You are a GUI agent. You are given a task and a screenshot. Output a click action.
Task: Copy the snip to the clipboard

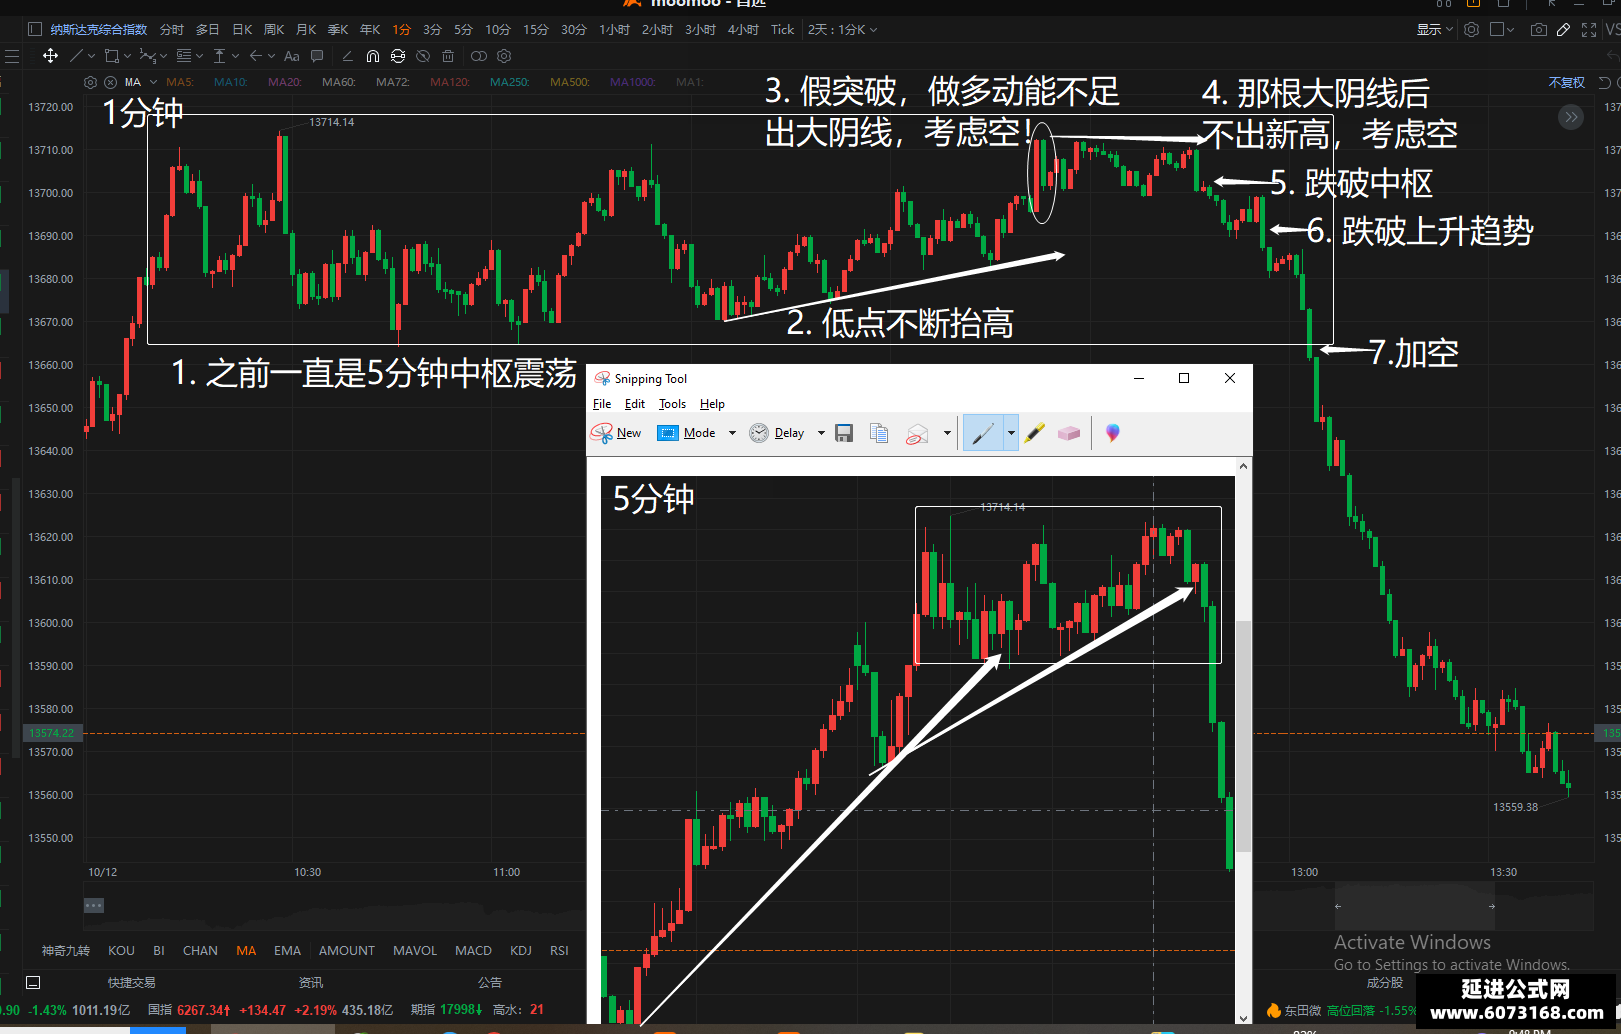(879, 433)
